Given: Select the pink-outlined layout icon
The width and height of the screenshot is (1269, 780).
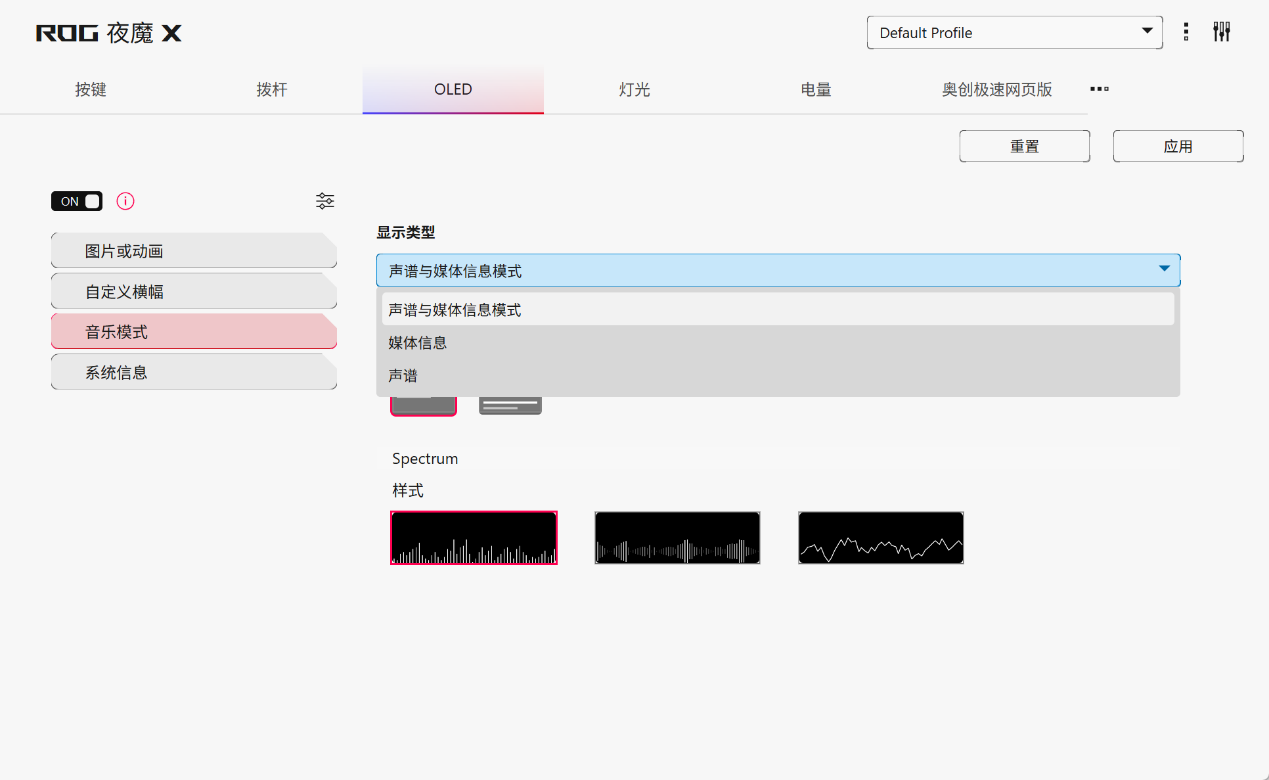Looking at the screenshot, I should coord(423,405).
